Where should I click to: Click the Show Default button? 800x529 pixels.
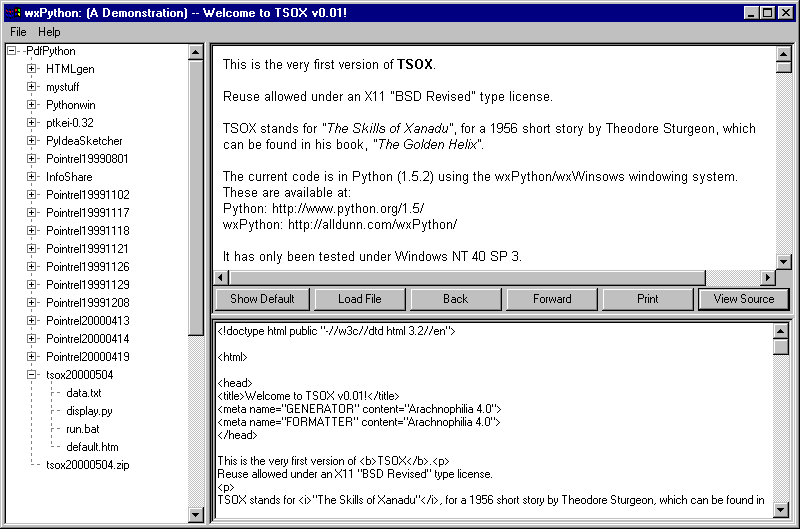click(x=262, y=299)
